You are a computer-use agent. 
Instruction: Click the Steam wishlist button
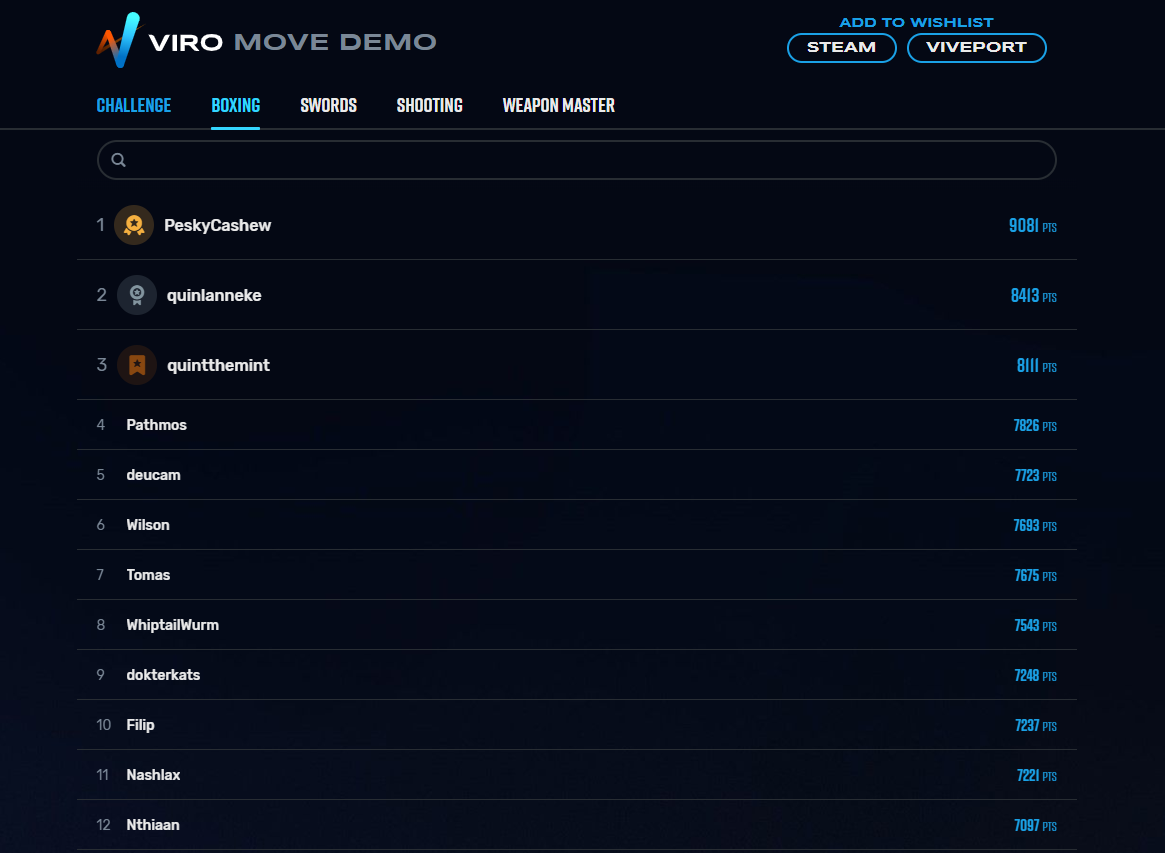tap(842, 48)
